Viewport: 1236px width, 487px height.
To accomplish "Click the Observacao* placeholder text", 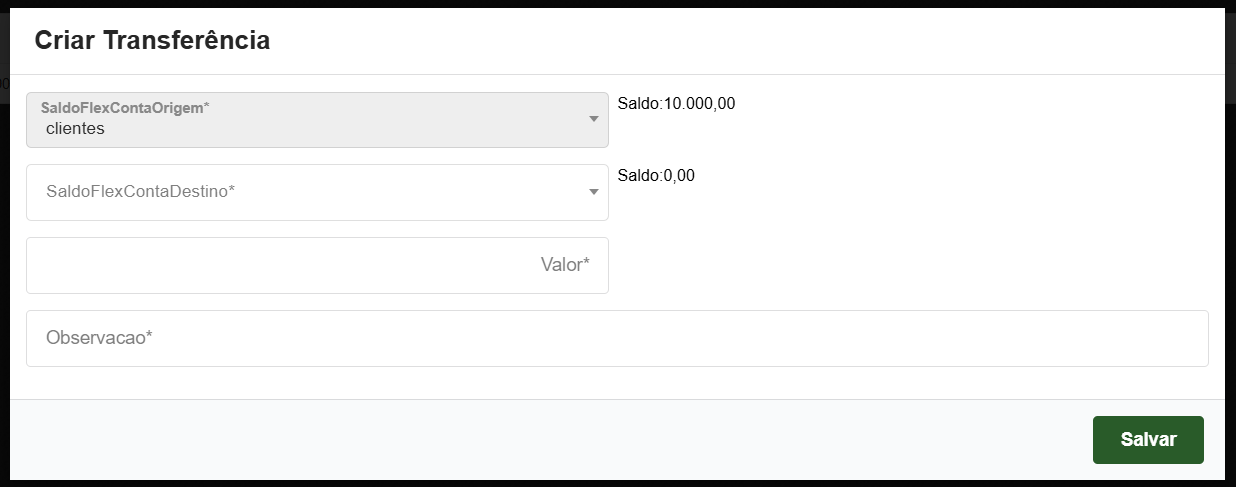I will click(99, 338).
